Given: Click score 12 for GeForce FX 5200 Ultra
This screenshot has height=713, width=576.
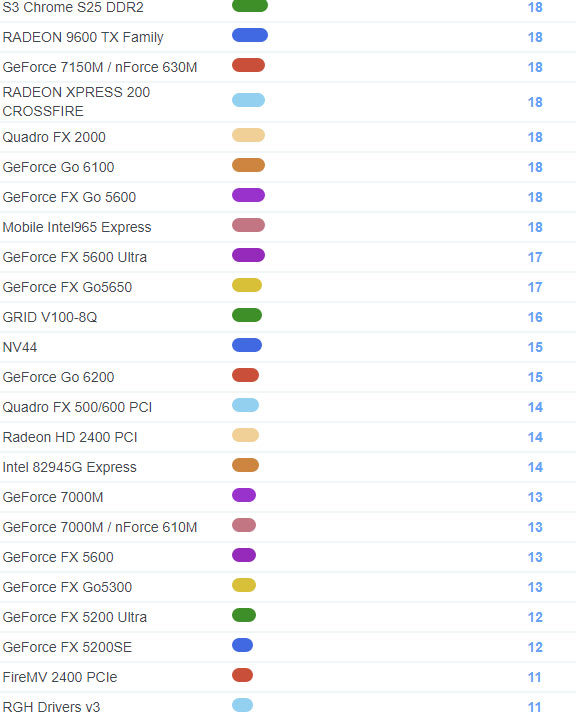Looking at the screenshot, I should coord(535,618).
